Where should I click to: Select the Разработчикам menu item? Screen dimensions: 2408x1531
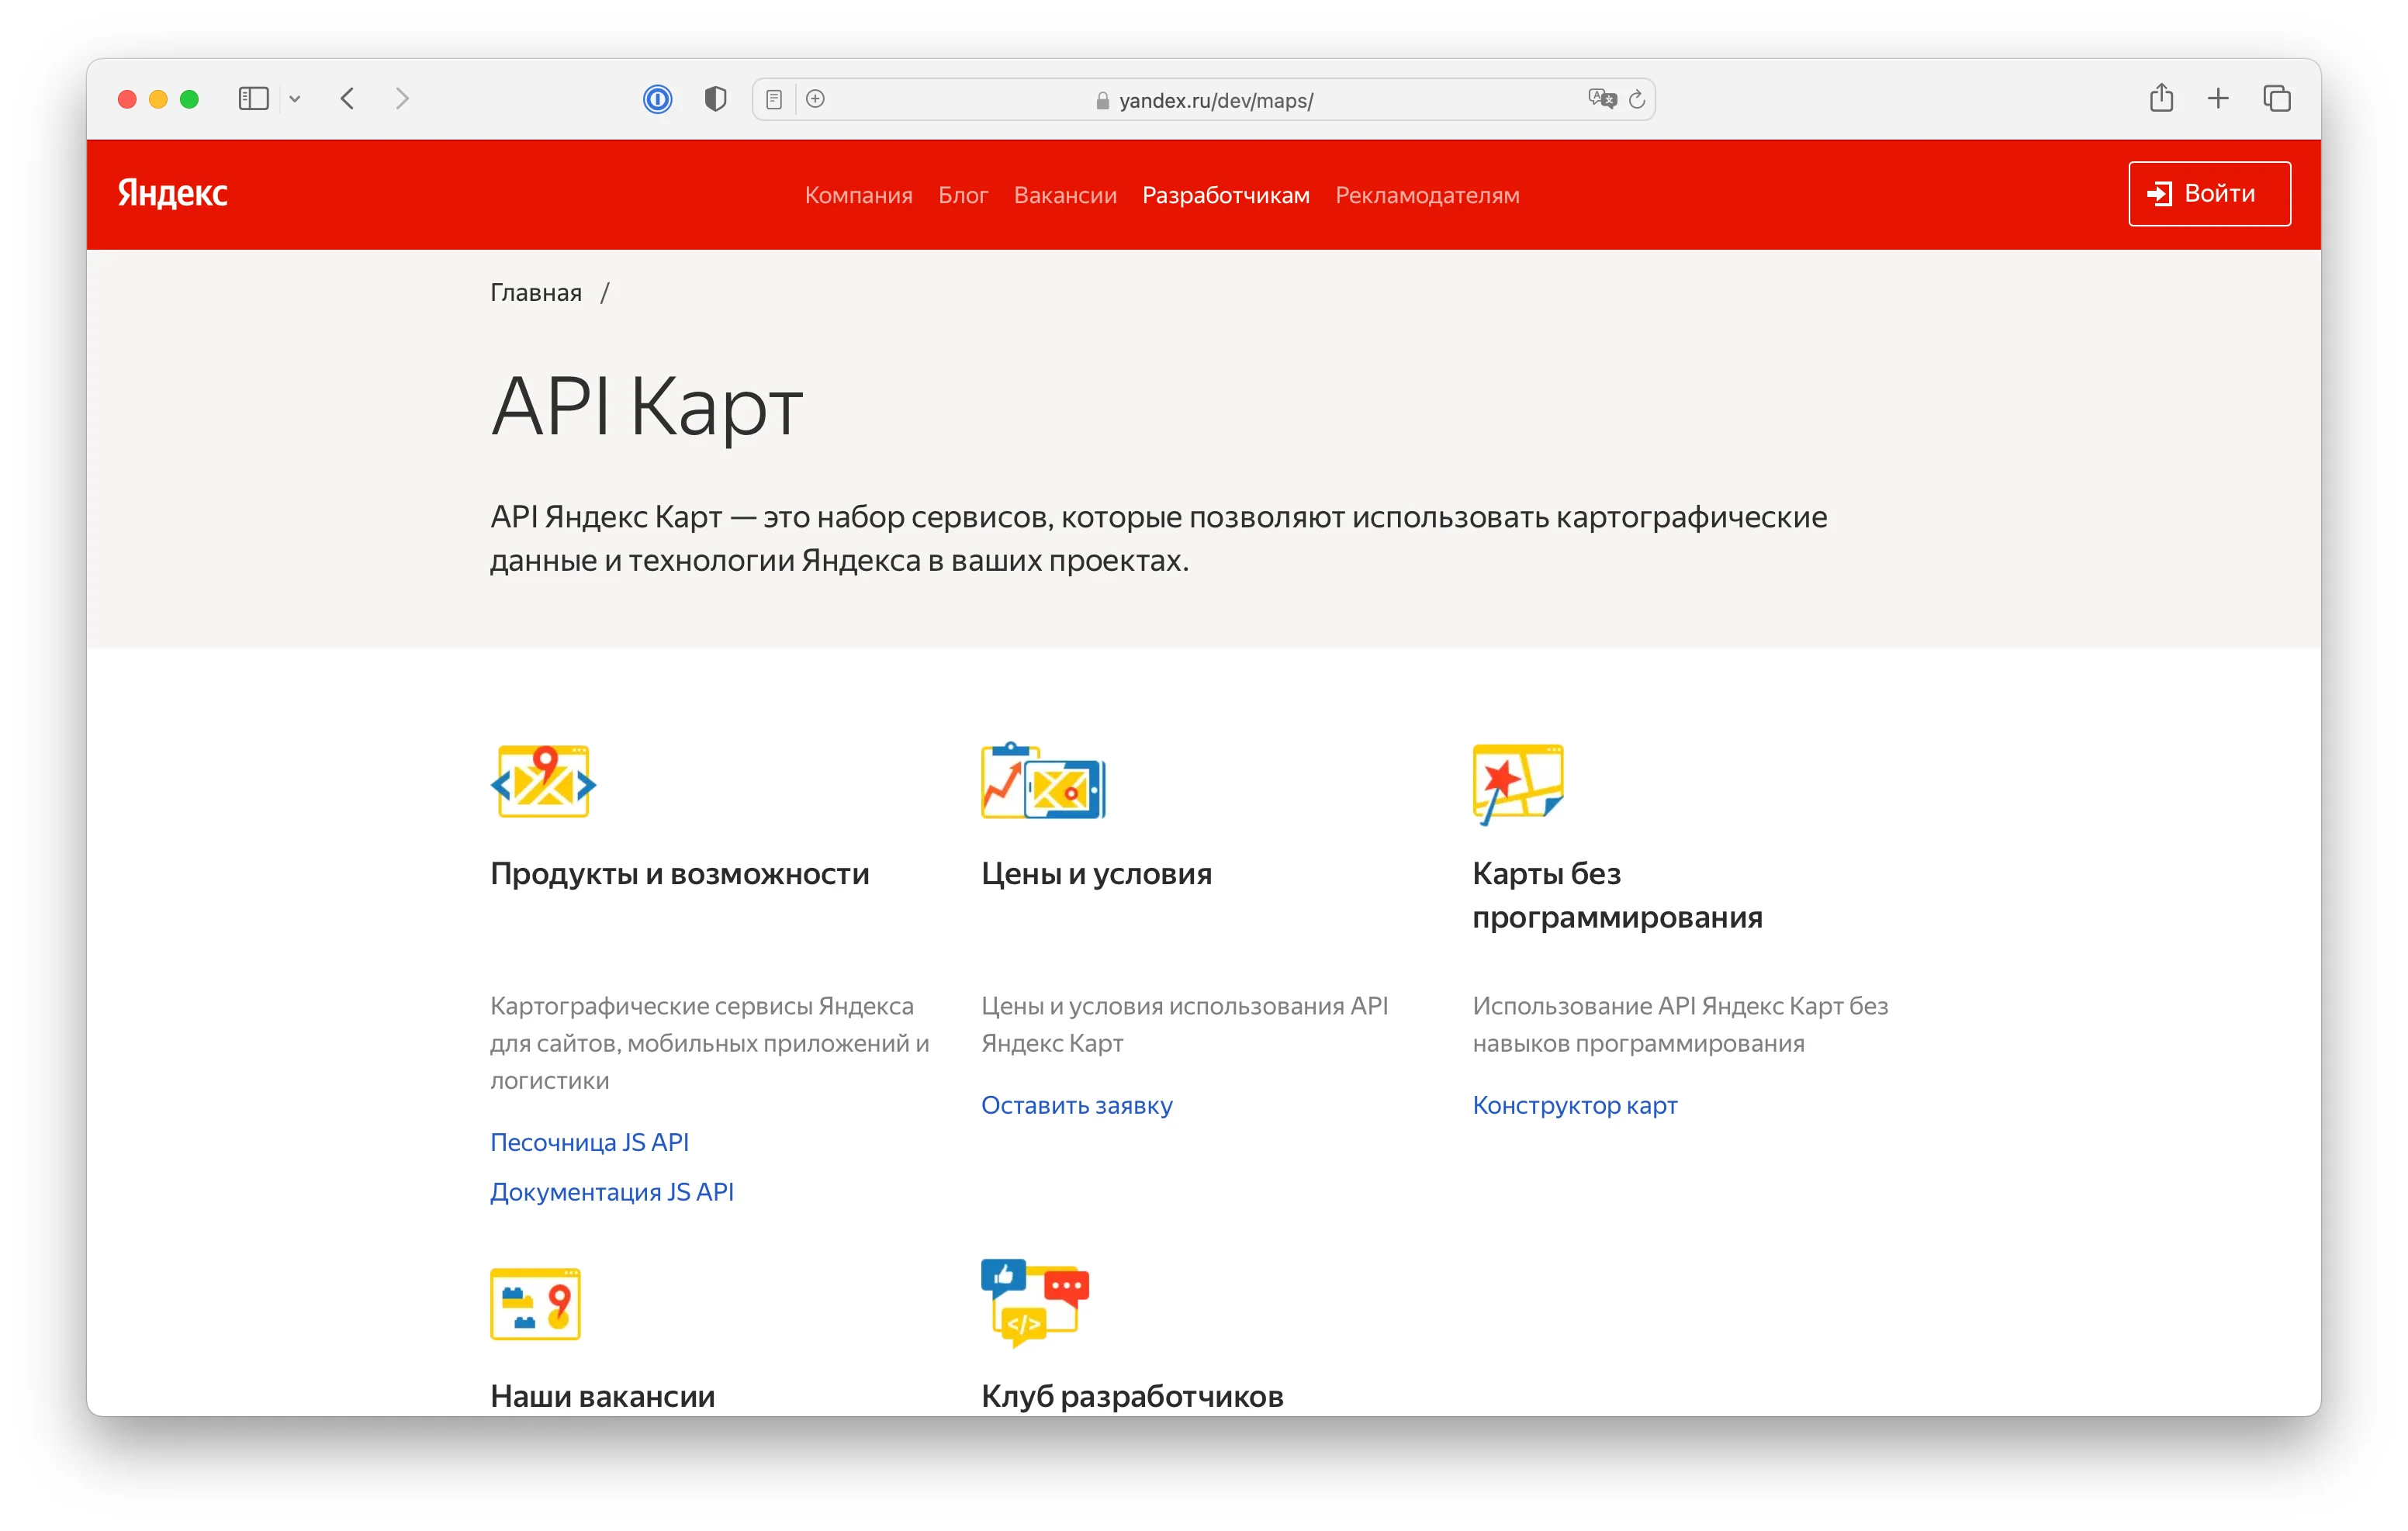1226,195
